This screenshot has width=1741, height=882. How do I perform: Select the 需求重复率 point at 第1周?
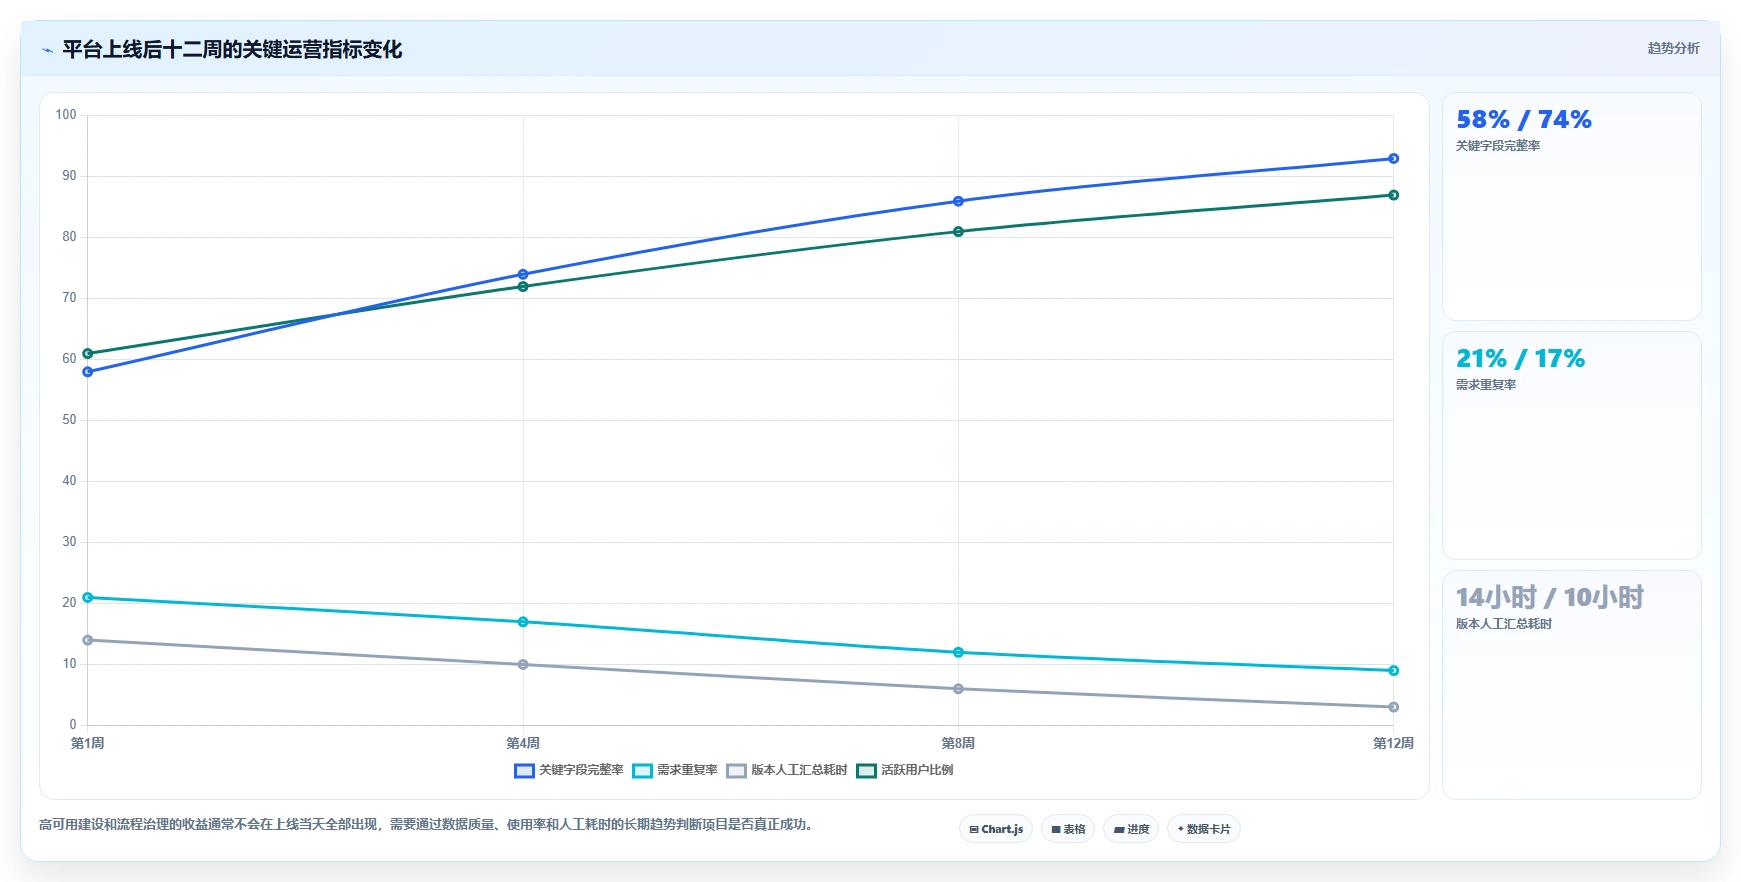pos(88,597)
